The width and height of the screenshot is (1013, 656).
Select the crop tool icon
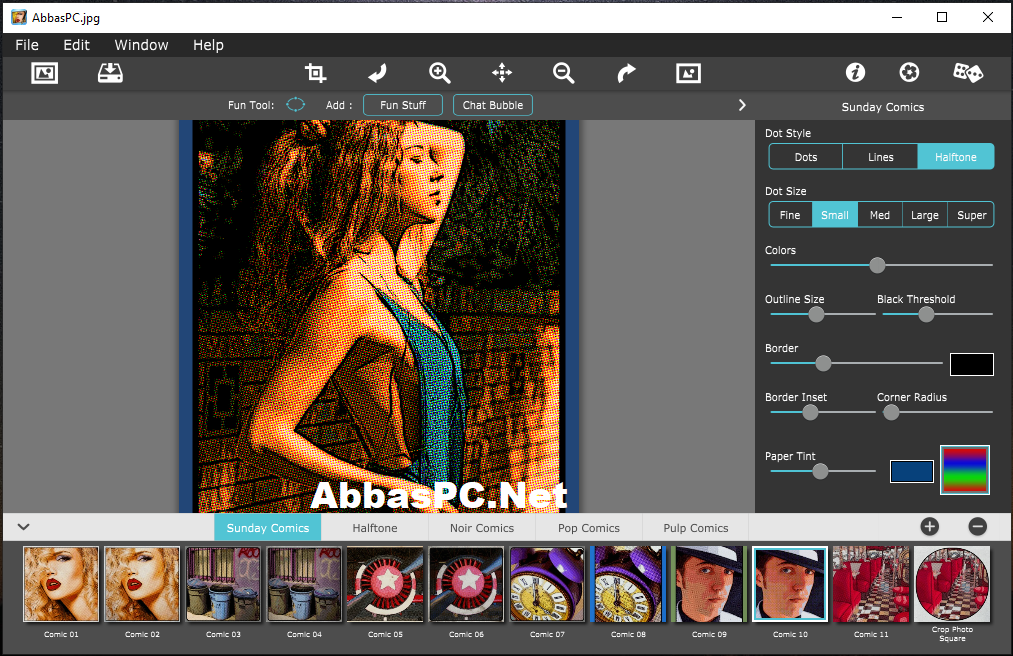315,73
